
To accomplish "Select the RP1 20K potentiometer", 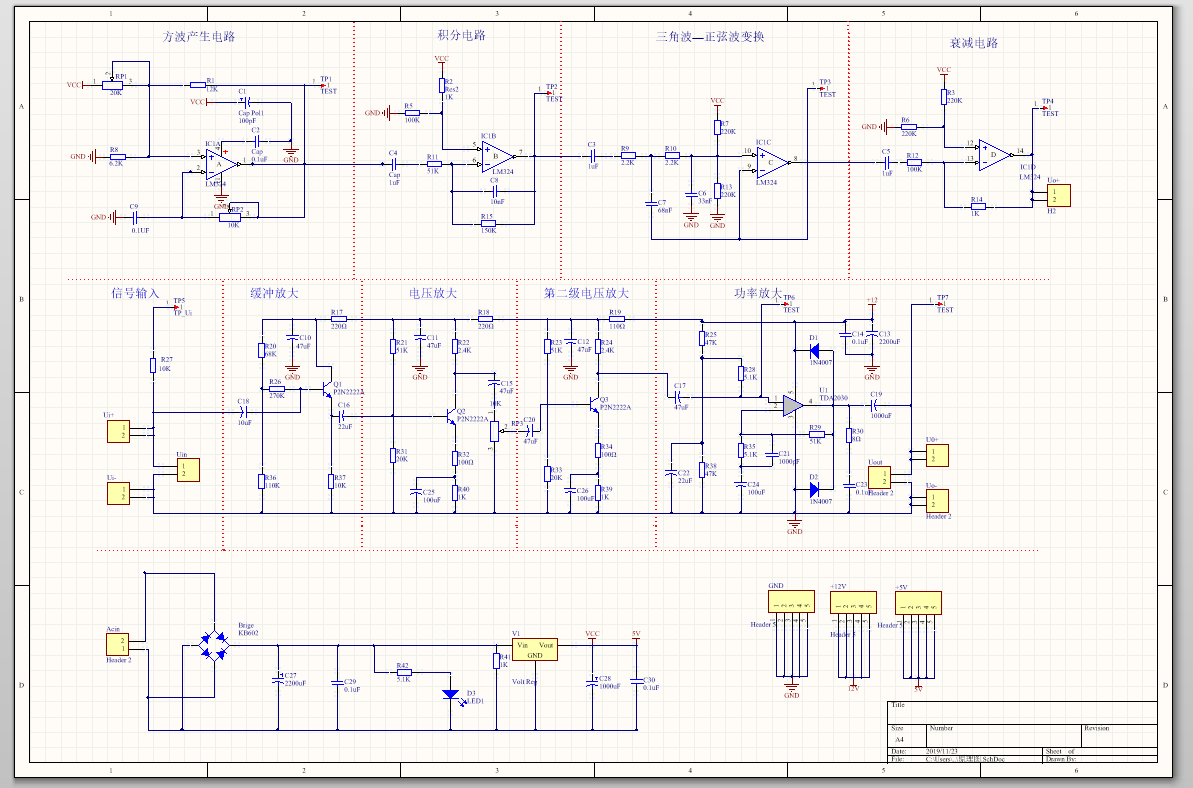I will (x=116, y=85).
